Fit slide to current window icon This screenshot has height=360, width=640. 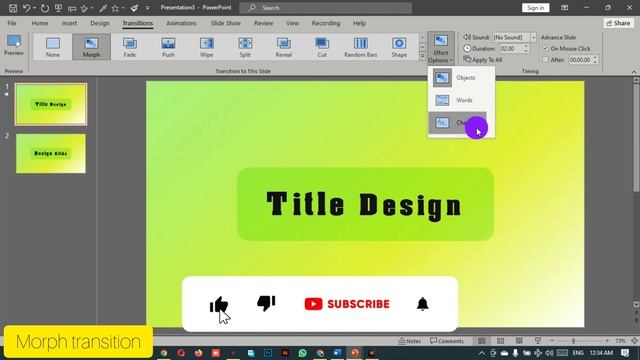[x=634, y=341]
